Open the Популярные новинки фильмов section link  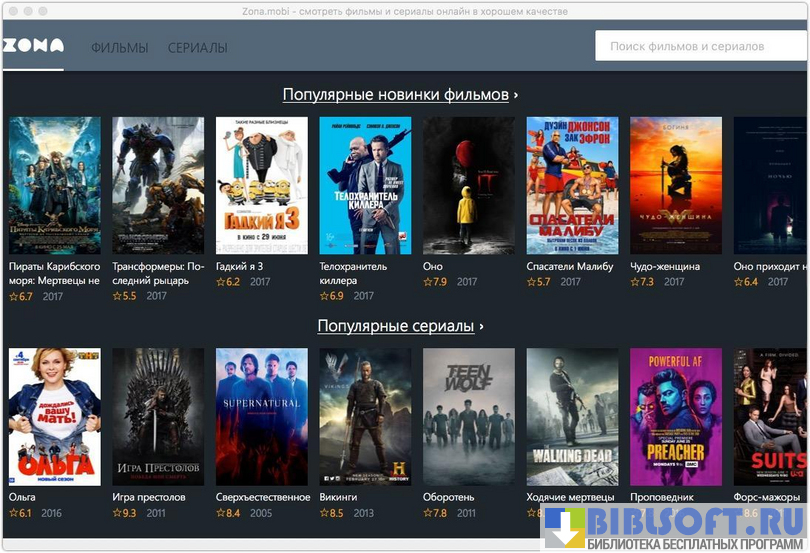click(395, 95)
